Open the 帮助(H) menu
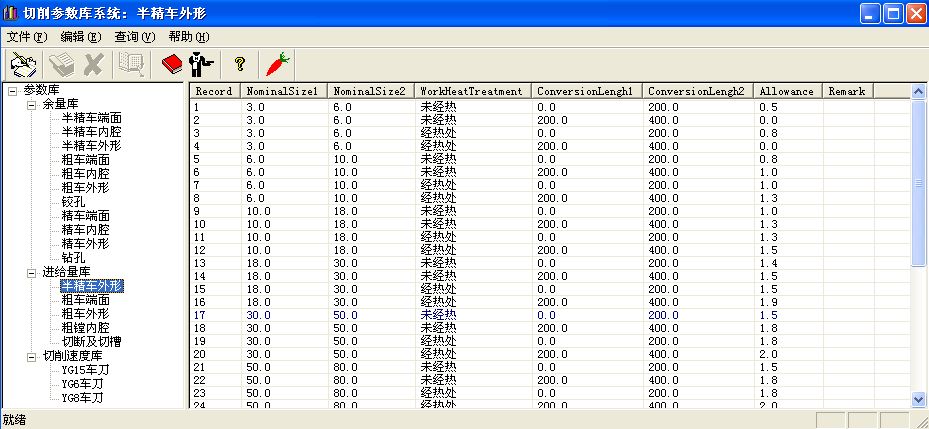The height and width of the screenshot is (429, 929). click(x=189, y=36)
